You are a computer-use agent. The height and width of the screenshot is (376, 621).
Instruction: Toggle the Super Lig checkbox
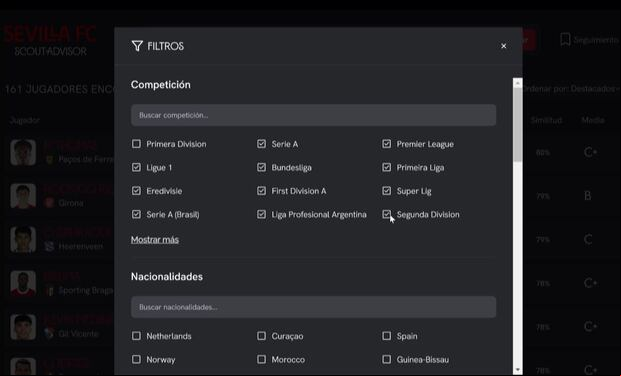tap(387, 191)
